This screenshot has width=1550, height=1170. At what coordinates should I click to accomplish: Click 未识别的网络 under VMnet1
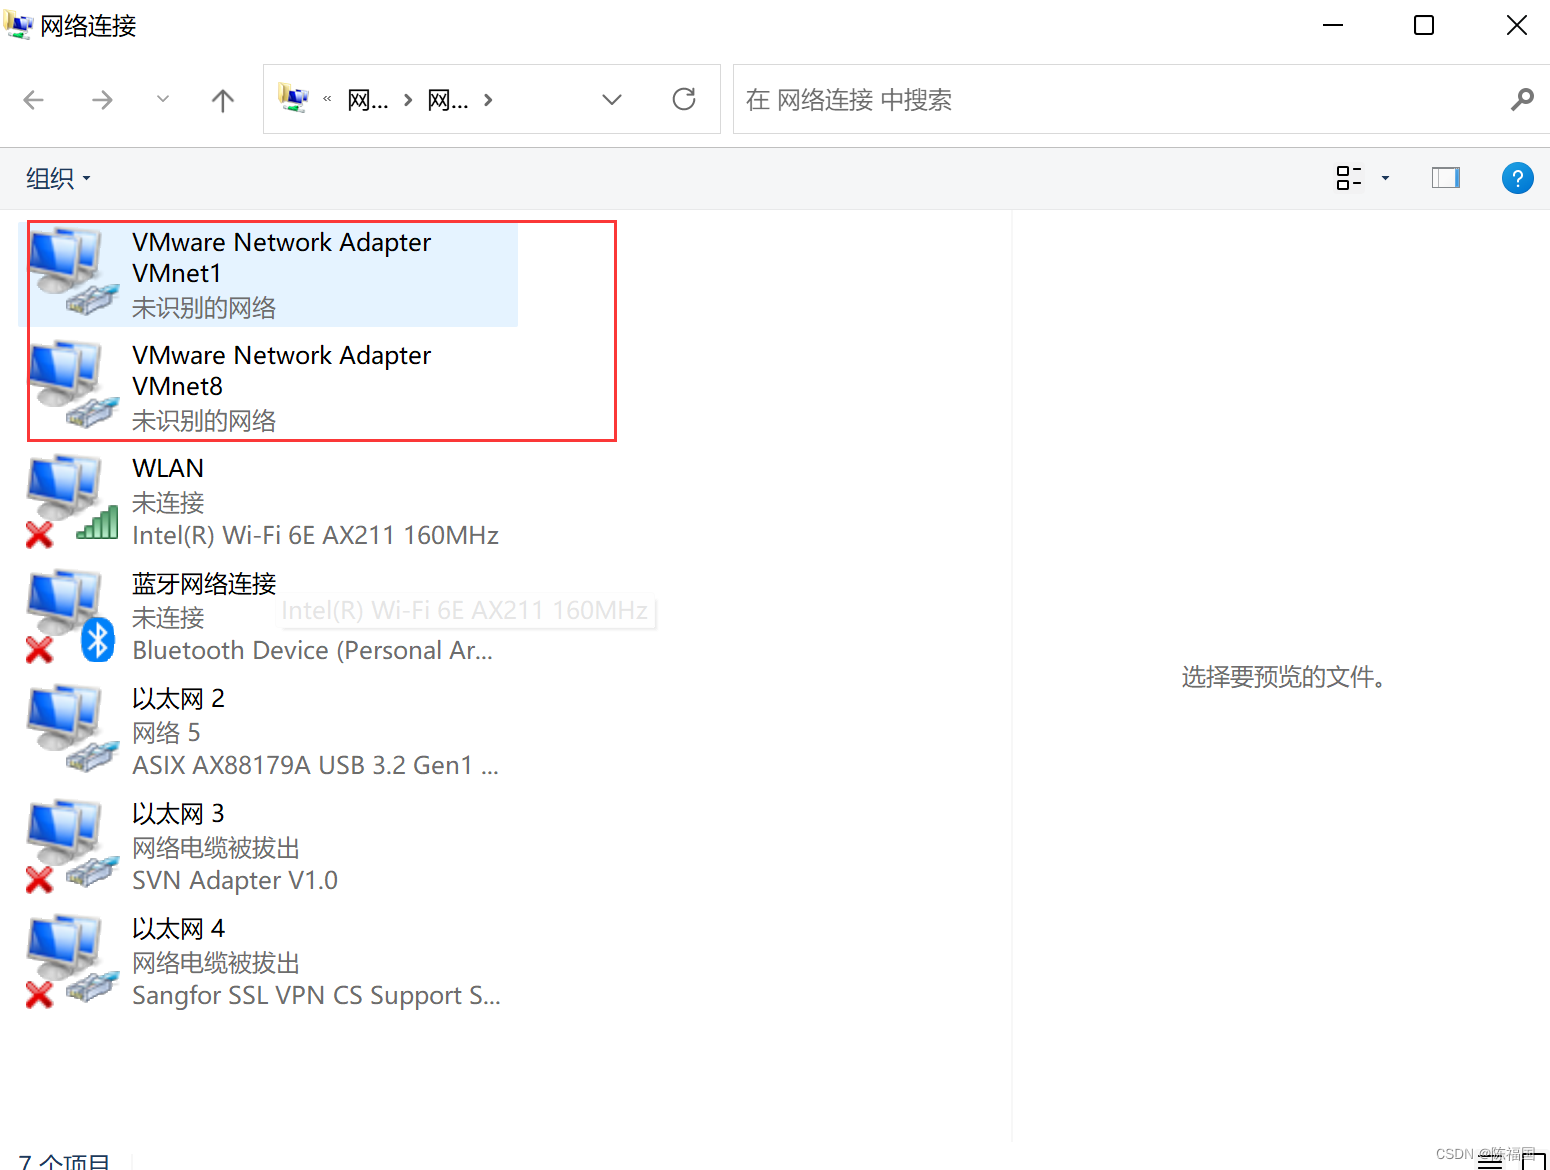coord(204,308)
